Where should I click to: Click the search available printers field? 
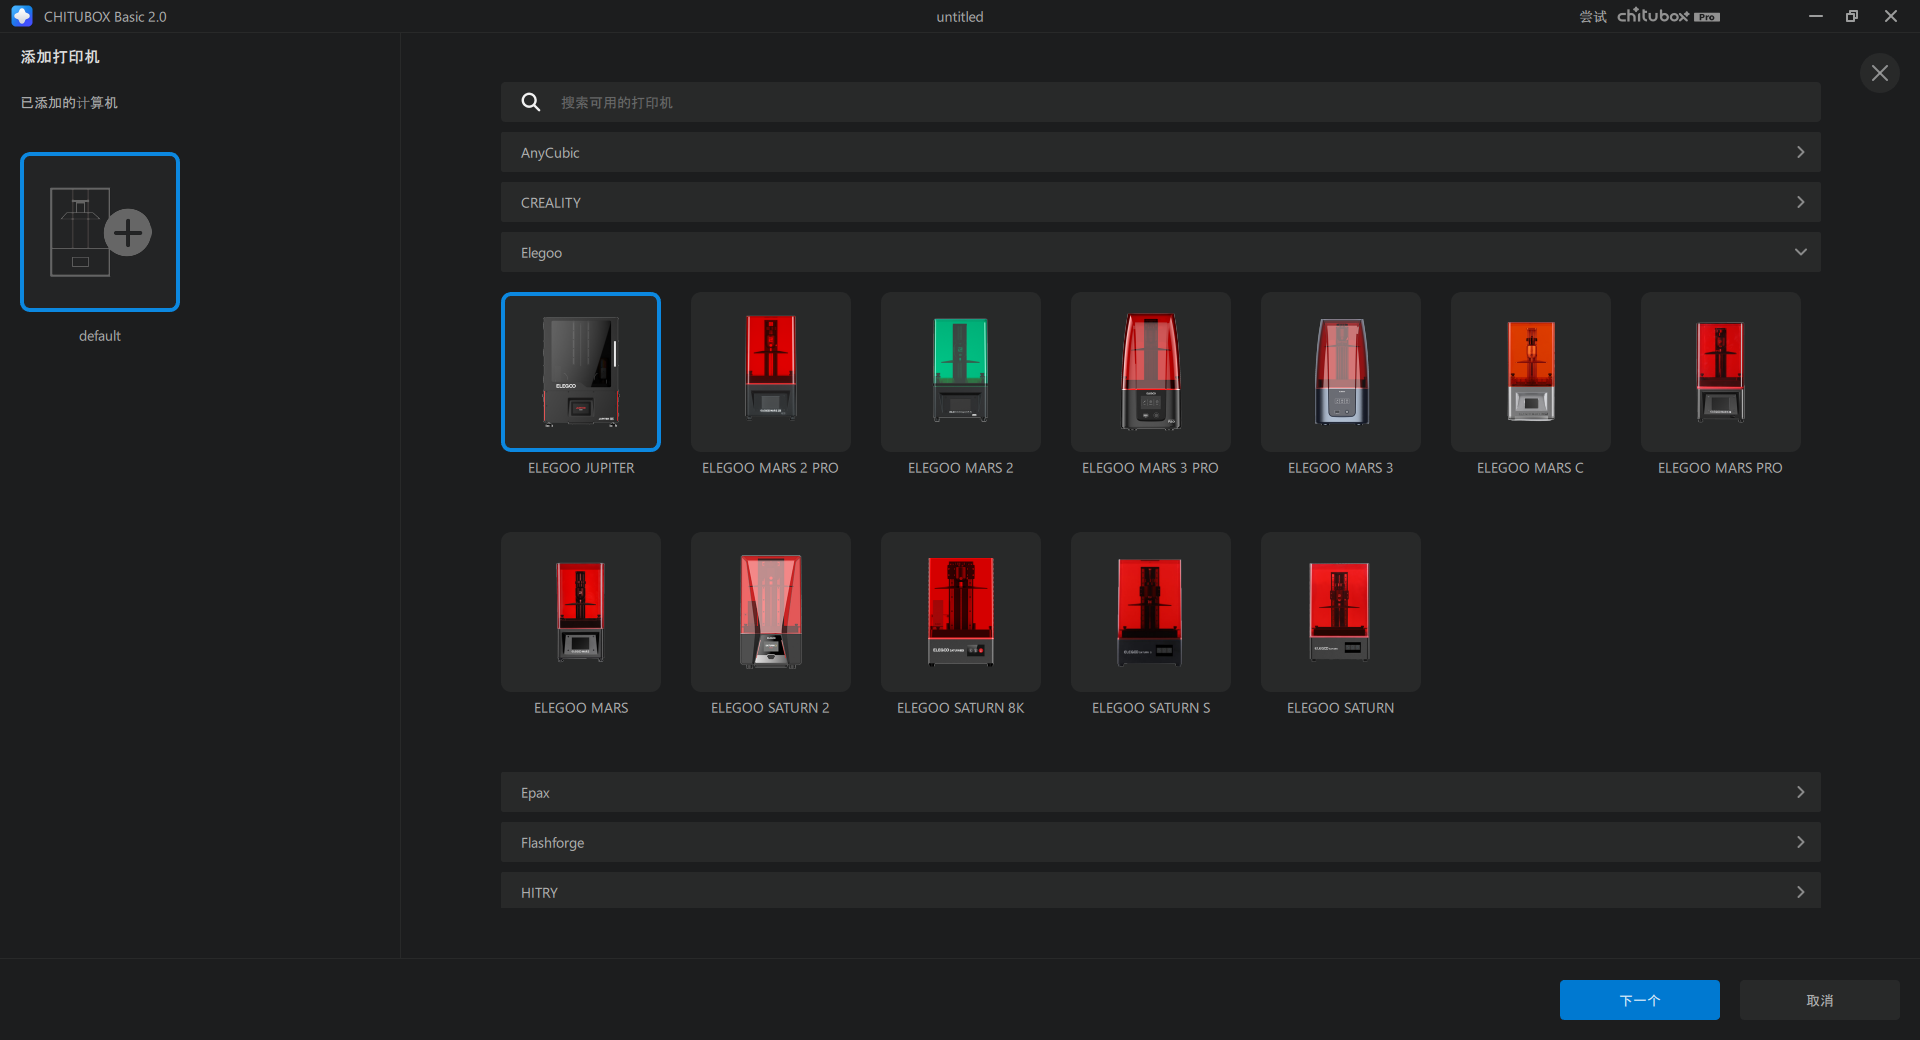click(x=1161, y=102)
